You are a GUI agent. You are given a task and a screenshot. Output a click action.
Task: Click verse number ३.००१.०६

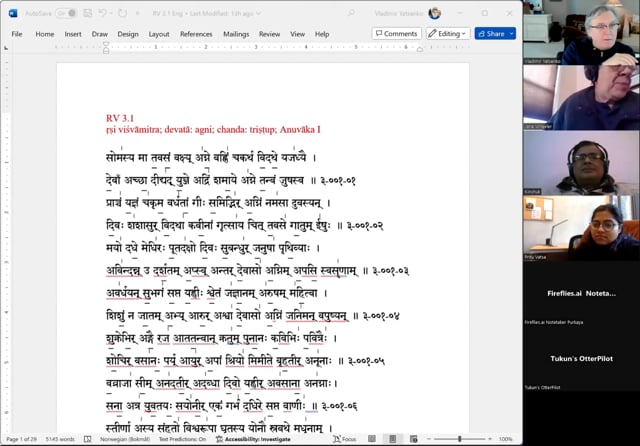339,406
